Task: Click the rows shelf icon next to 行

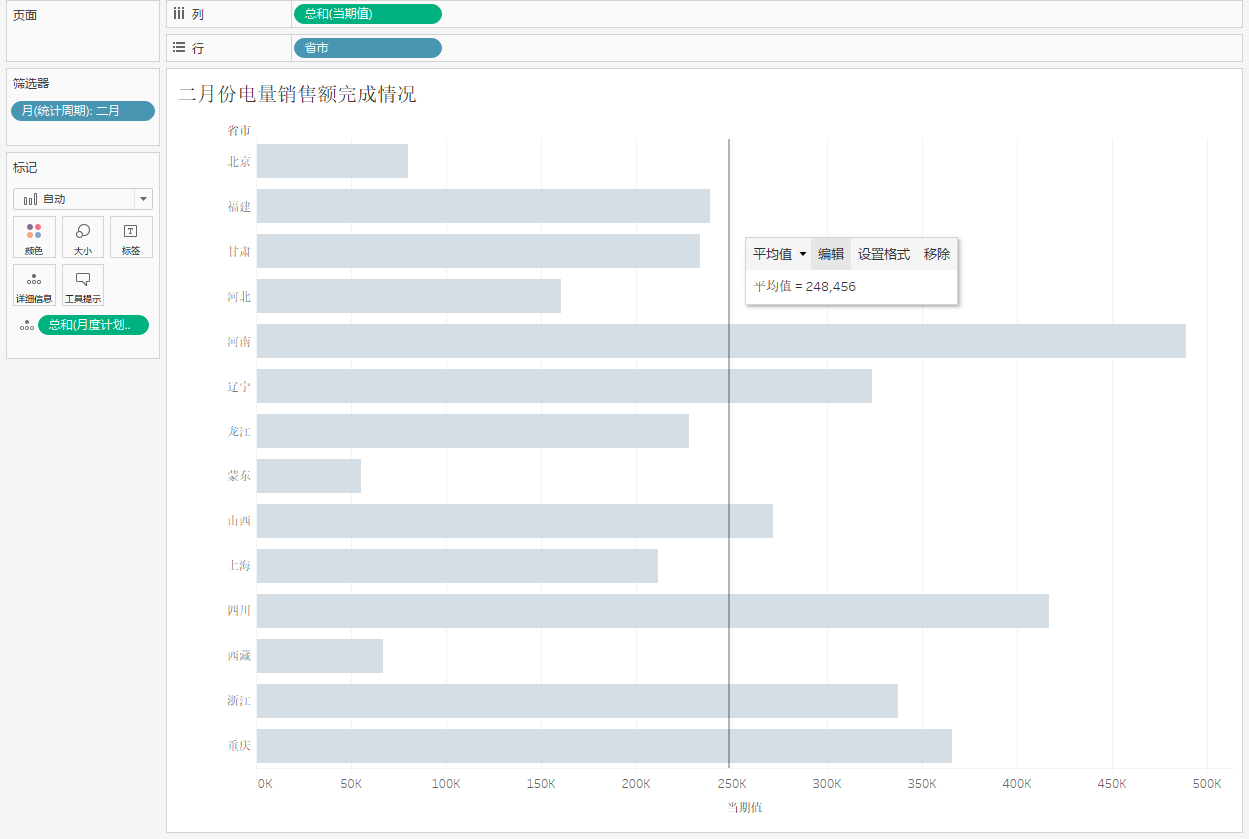Action: [179, 47]
